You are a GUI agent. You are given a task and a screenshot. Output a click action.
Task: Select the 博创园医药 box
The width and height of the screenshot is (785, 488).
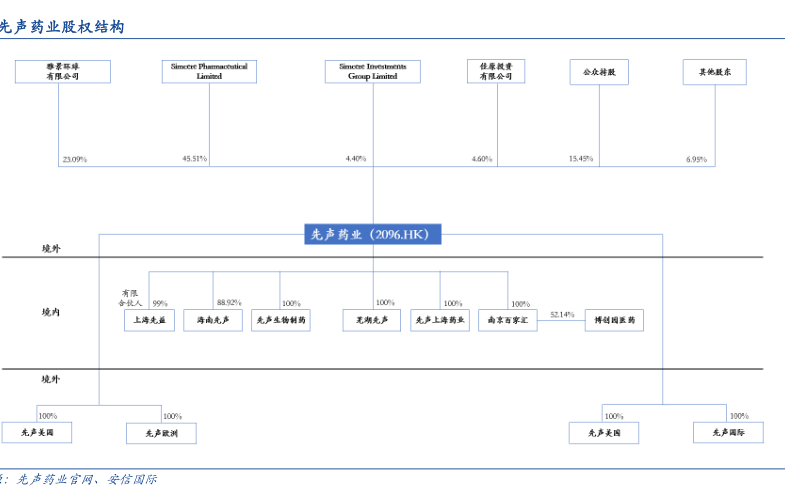[x=614, y=321]
